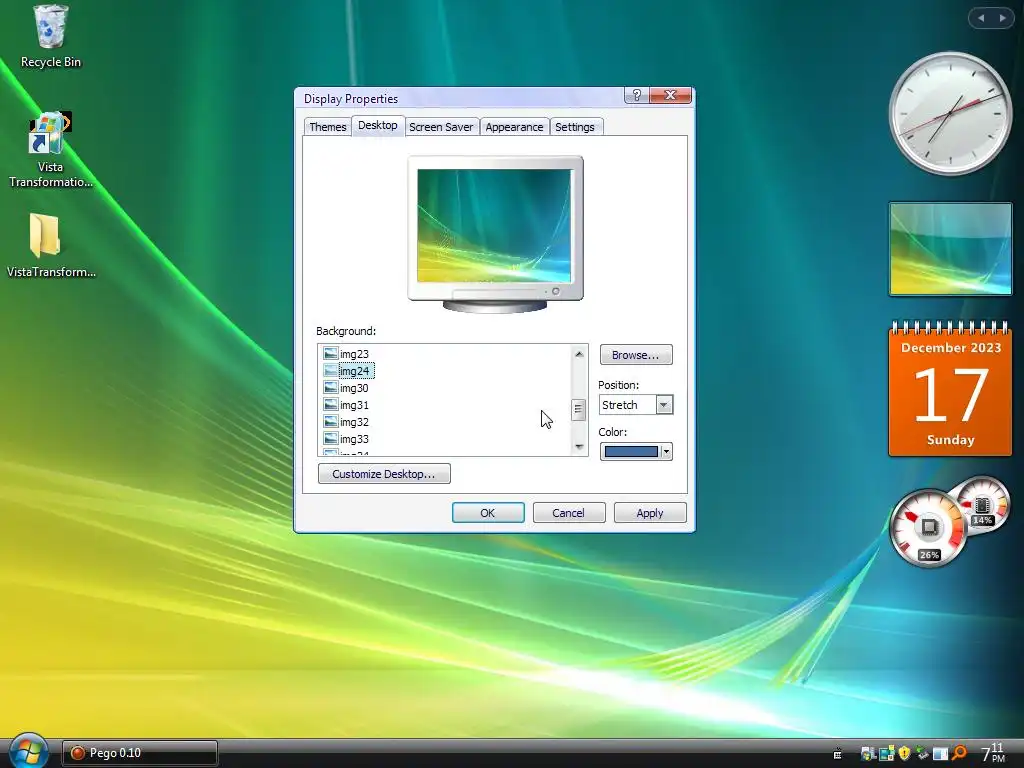Click the image icon beside img30

(x=330, y=388)
